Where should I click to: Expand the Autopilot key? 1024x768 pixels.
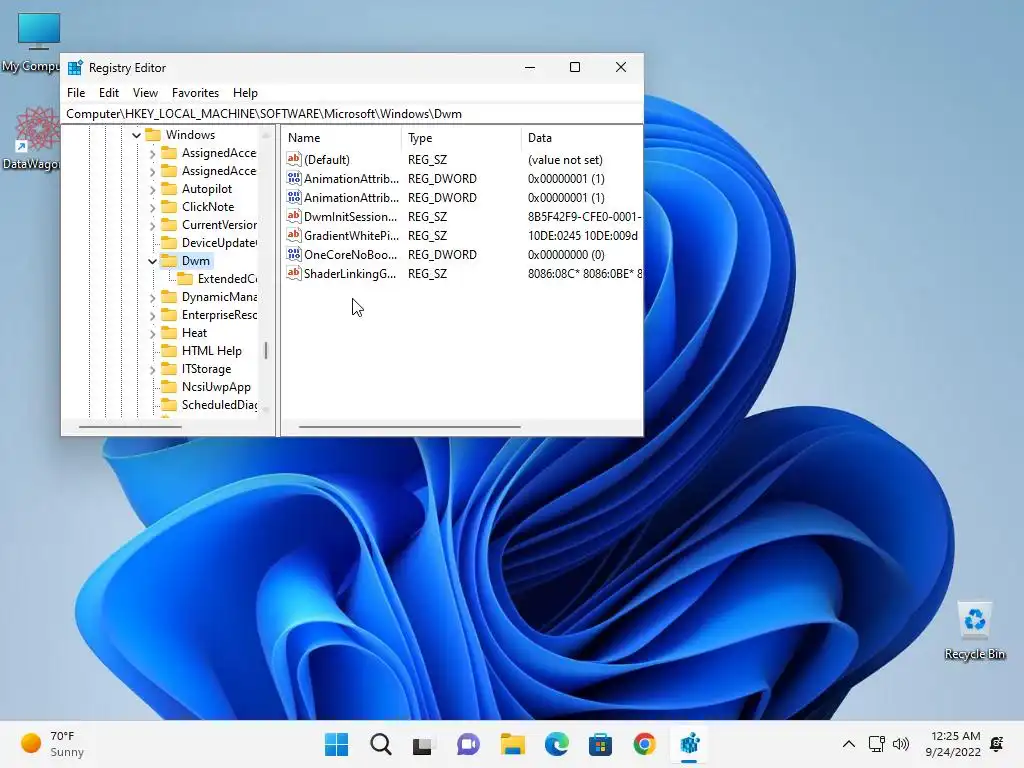tap(152, 189)
